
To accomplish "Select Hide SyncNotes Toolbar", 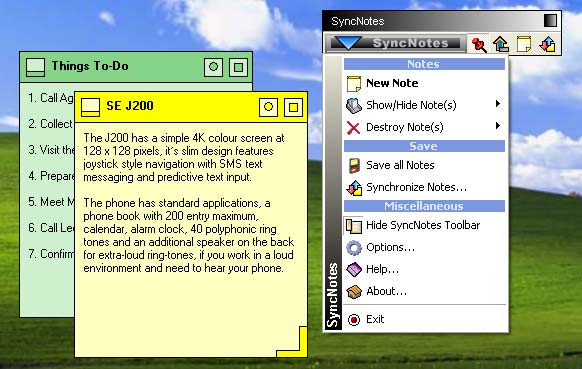I will (x=424, y=225).
